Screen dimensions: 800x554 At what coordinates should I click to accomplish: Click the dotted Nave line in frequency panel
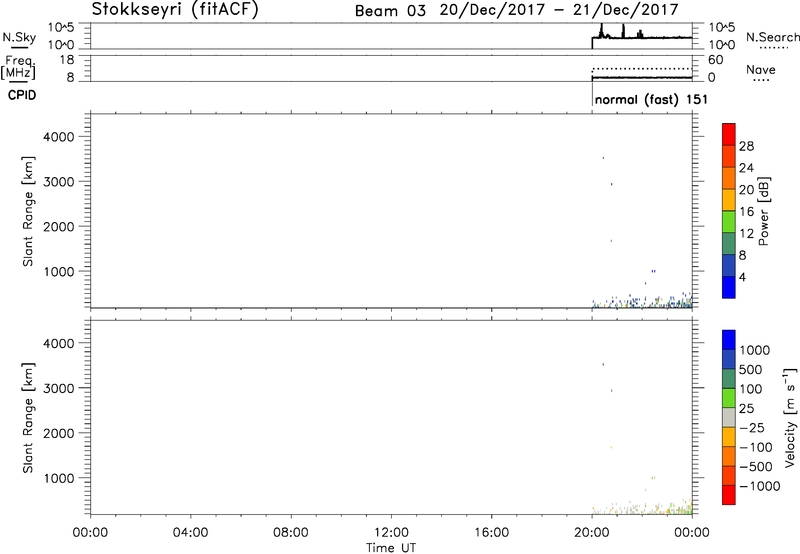point(642,68)
